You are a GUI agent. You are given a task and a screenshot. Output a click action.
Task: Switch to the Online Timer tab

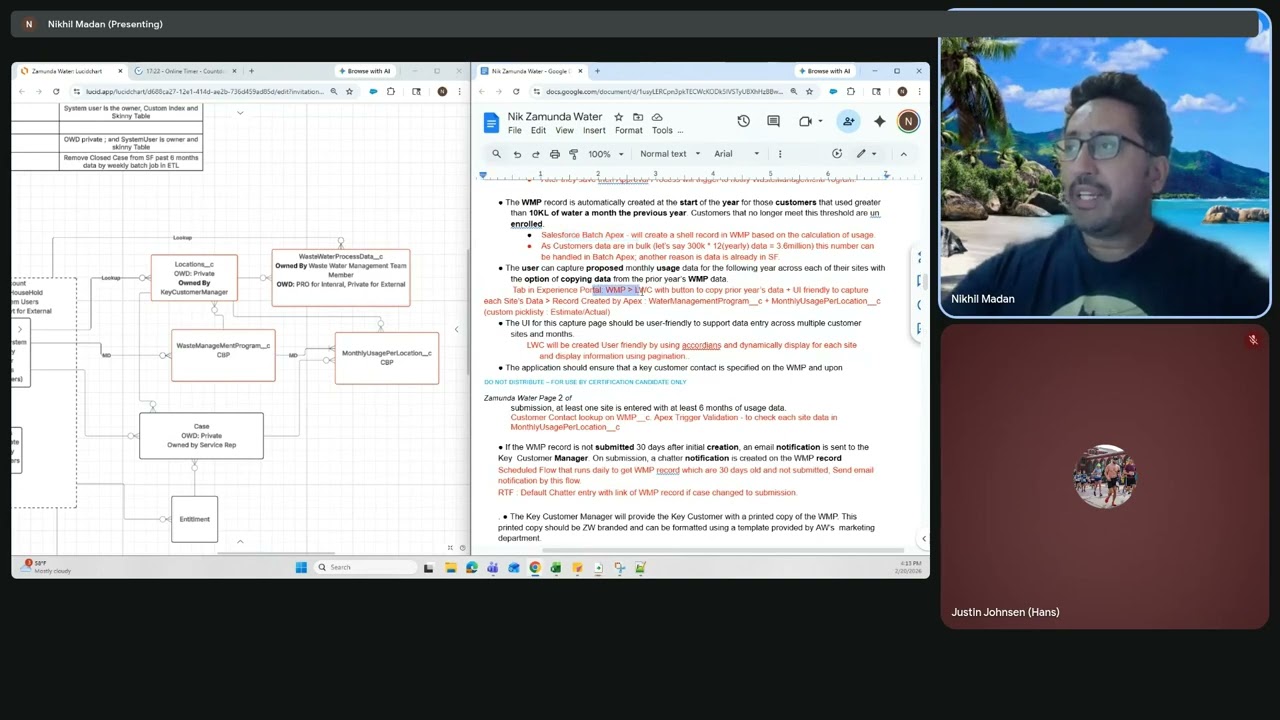click(185, 71)
